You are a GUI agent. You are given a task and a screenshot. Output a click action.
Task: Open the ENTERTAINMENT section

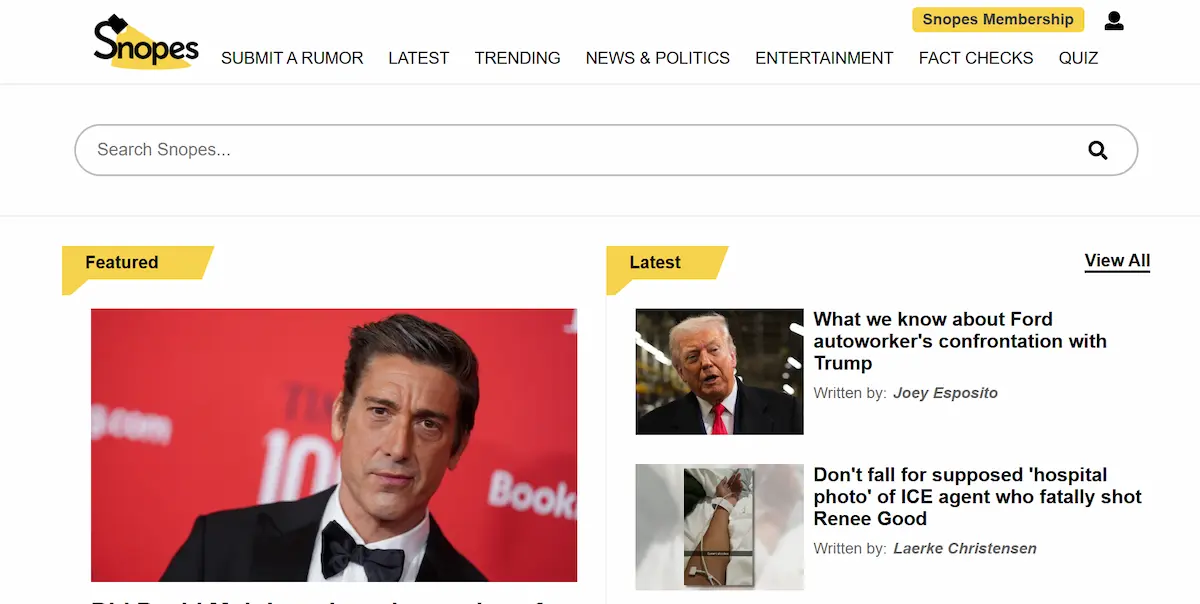[x=824, y=58]
